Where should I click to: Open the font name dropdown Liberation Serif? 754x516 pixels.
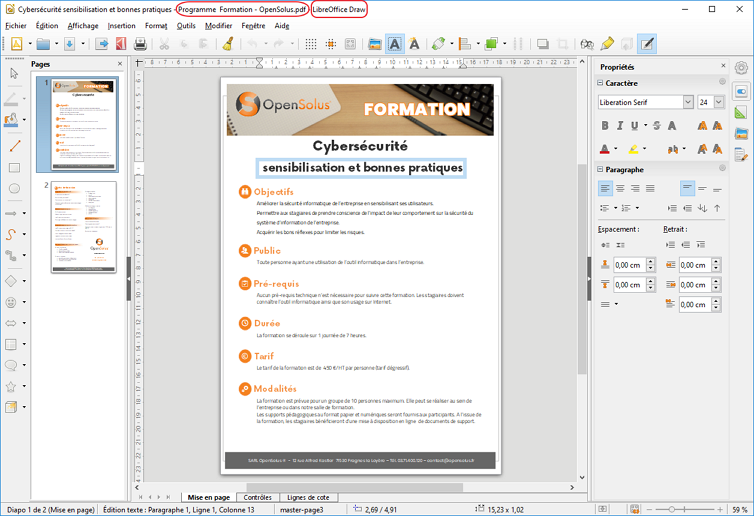(x=688, y=102)
